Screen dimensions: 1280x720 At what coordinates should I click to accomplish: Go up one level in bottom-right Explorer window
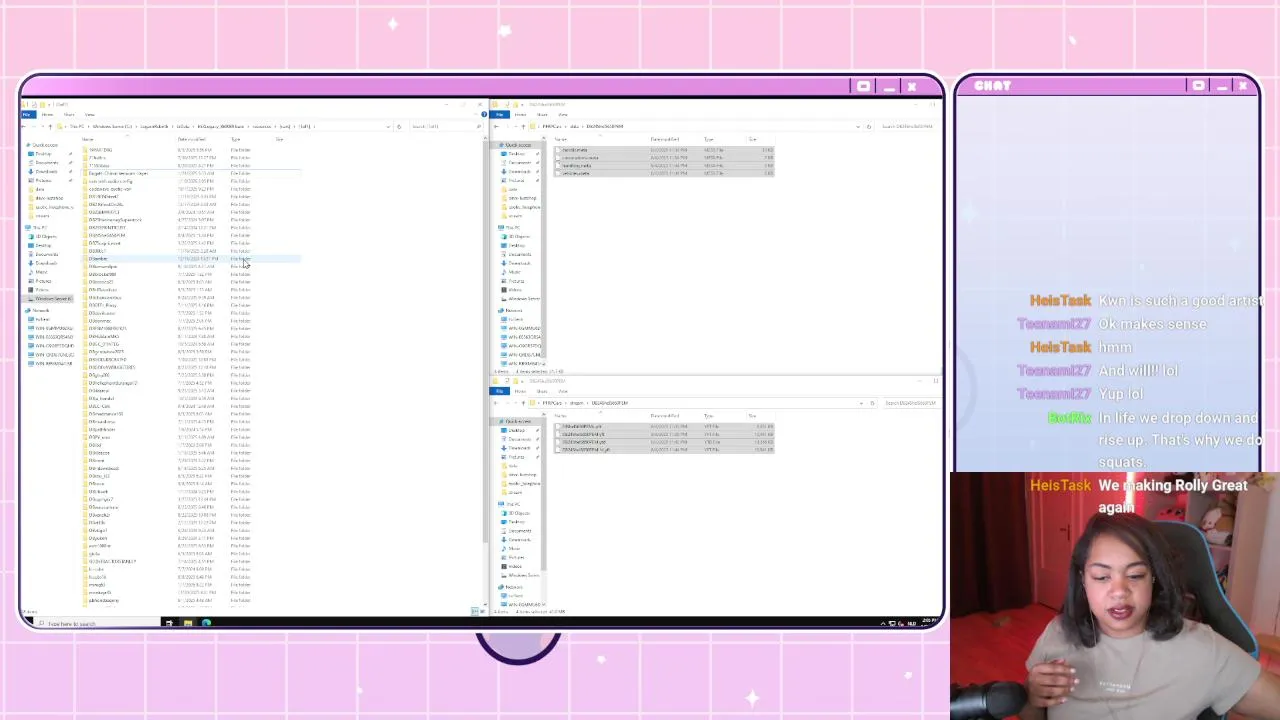click(523, 403)
